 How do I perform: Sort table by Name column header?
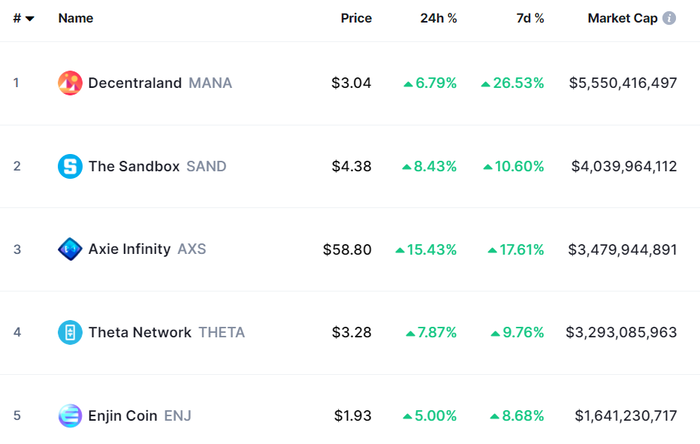[75, 19]
